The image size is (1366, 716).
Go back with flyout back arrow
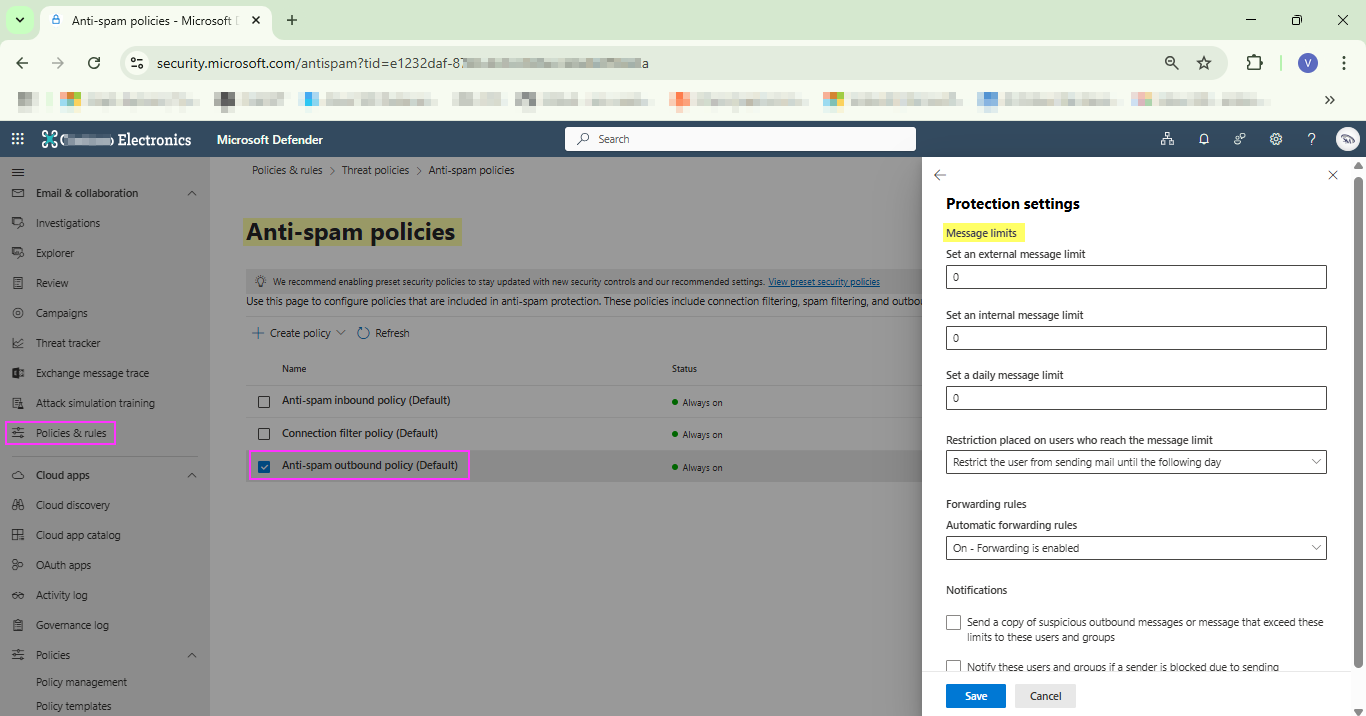tap(939, 175)
